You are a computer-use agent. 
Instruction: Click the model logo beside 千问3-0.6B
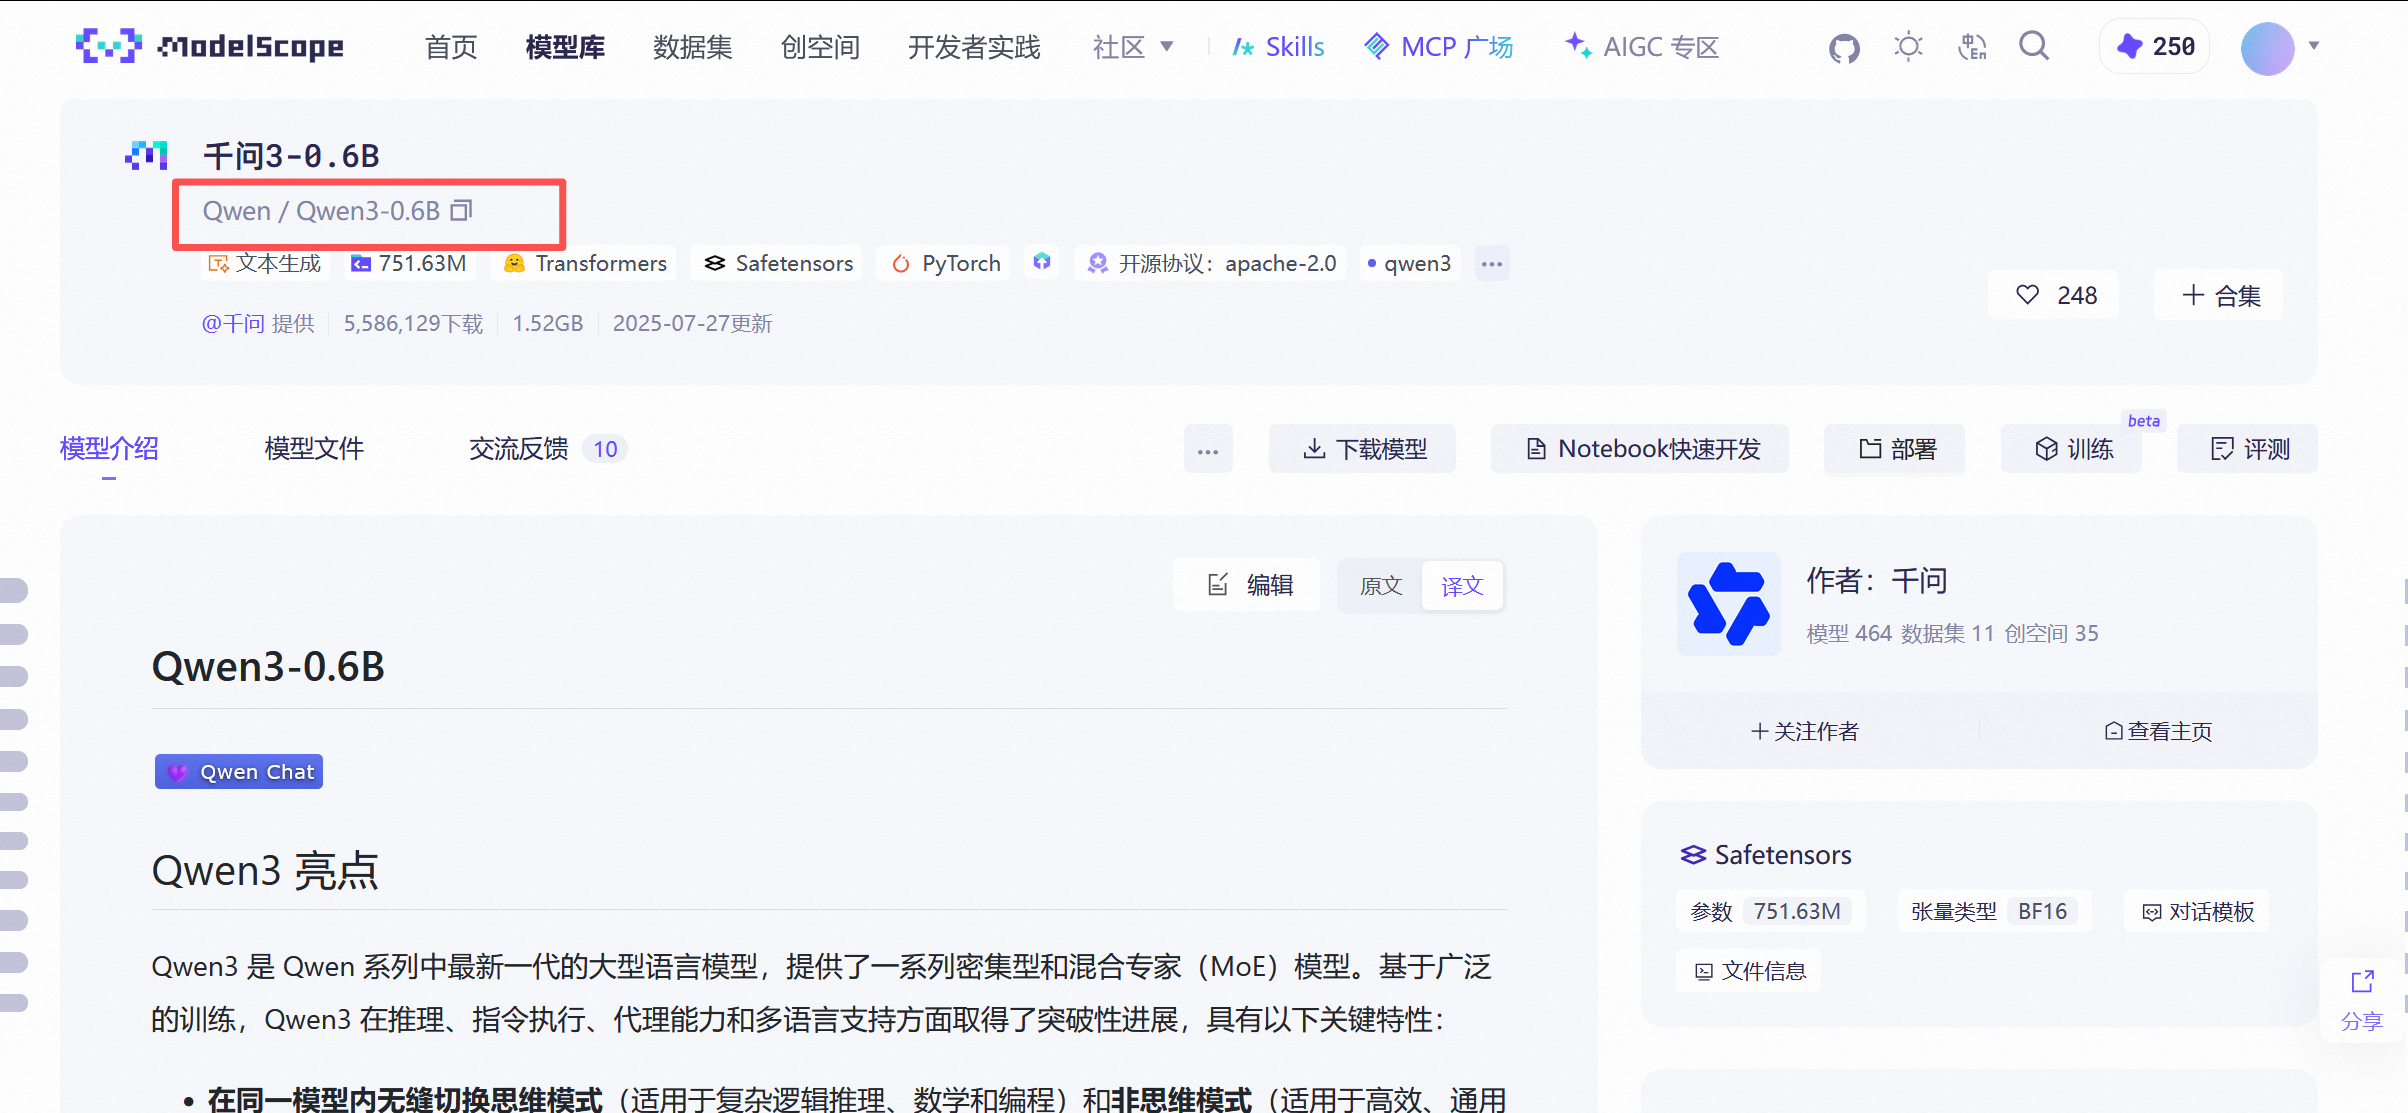pyautogui.click(x=146, y=155)
